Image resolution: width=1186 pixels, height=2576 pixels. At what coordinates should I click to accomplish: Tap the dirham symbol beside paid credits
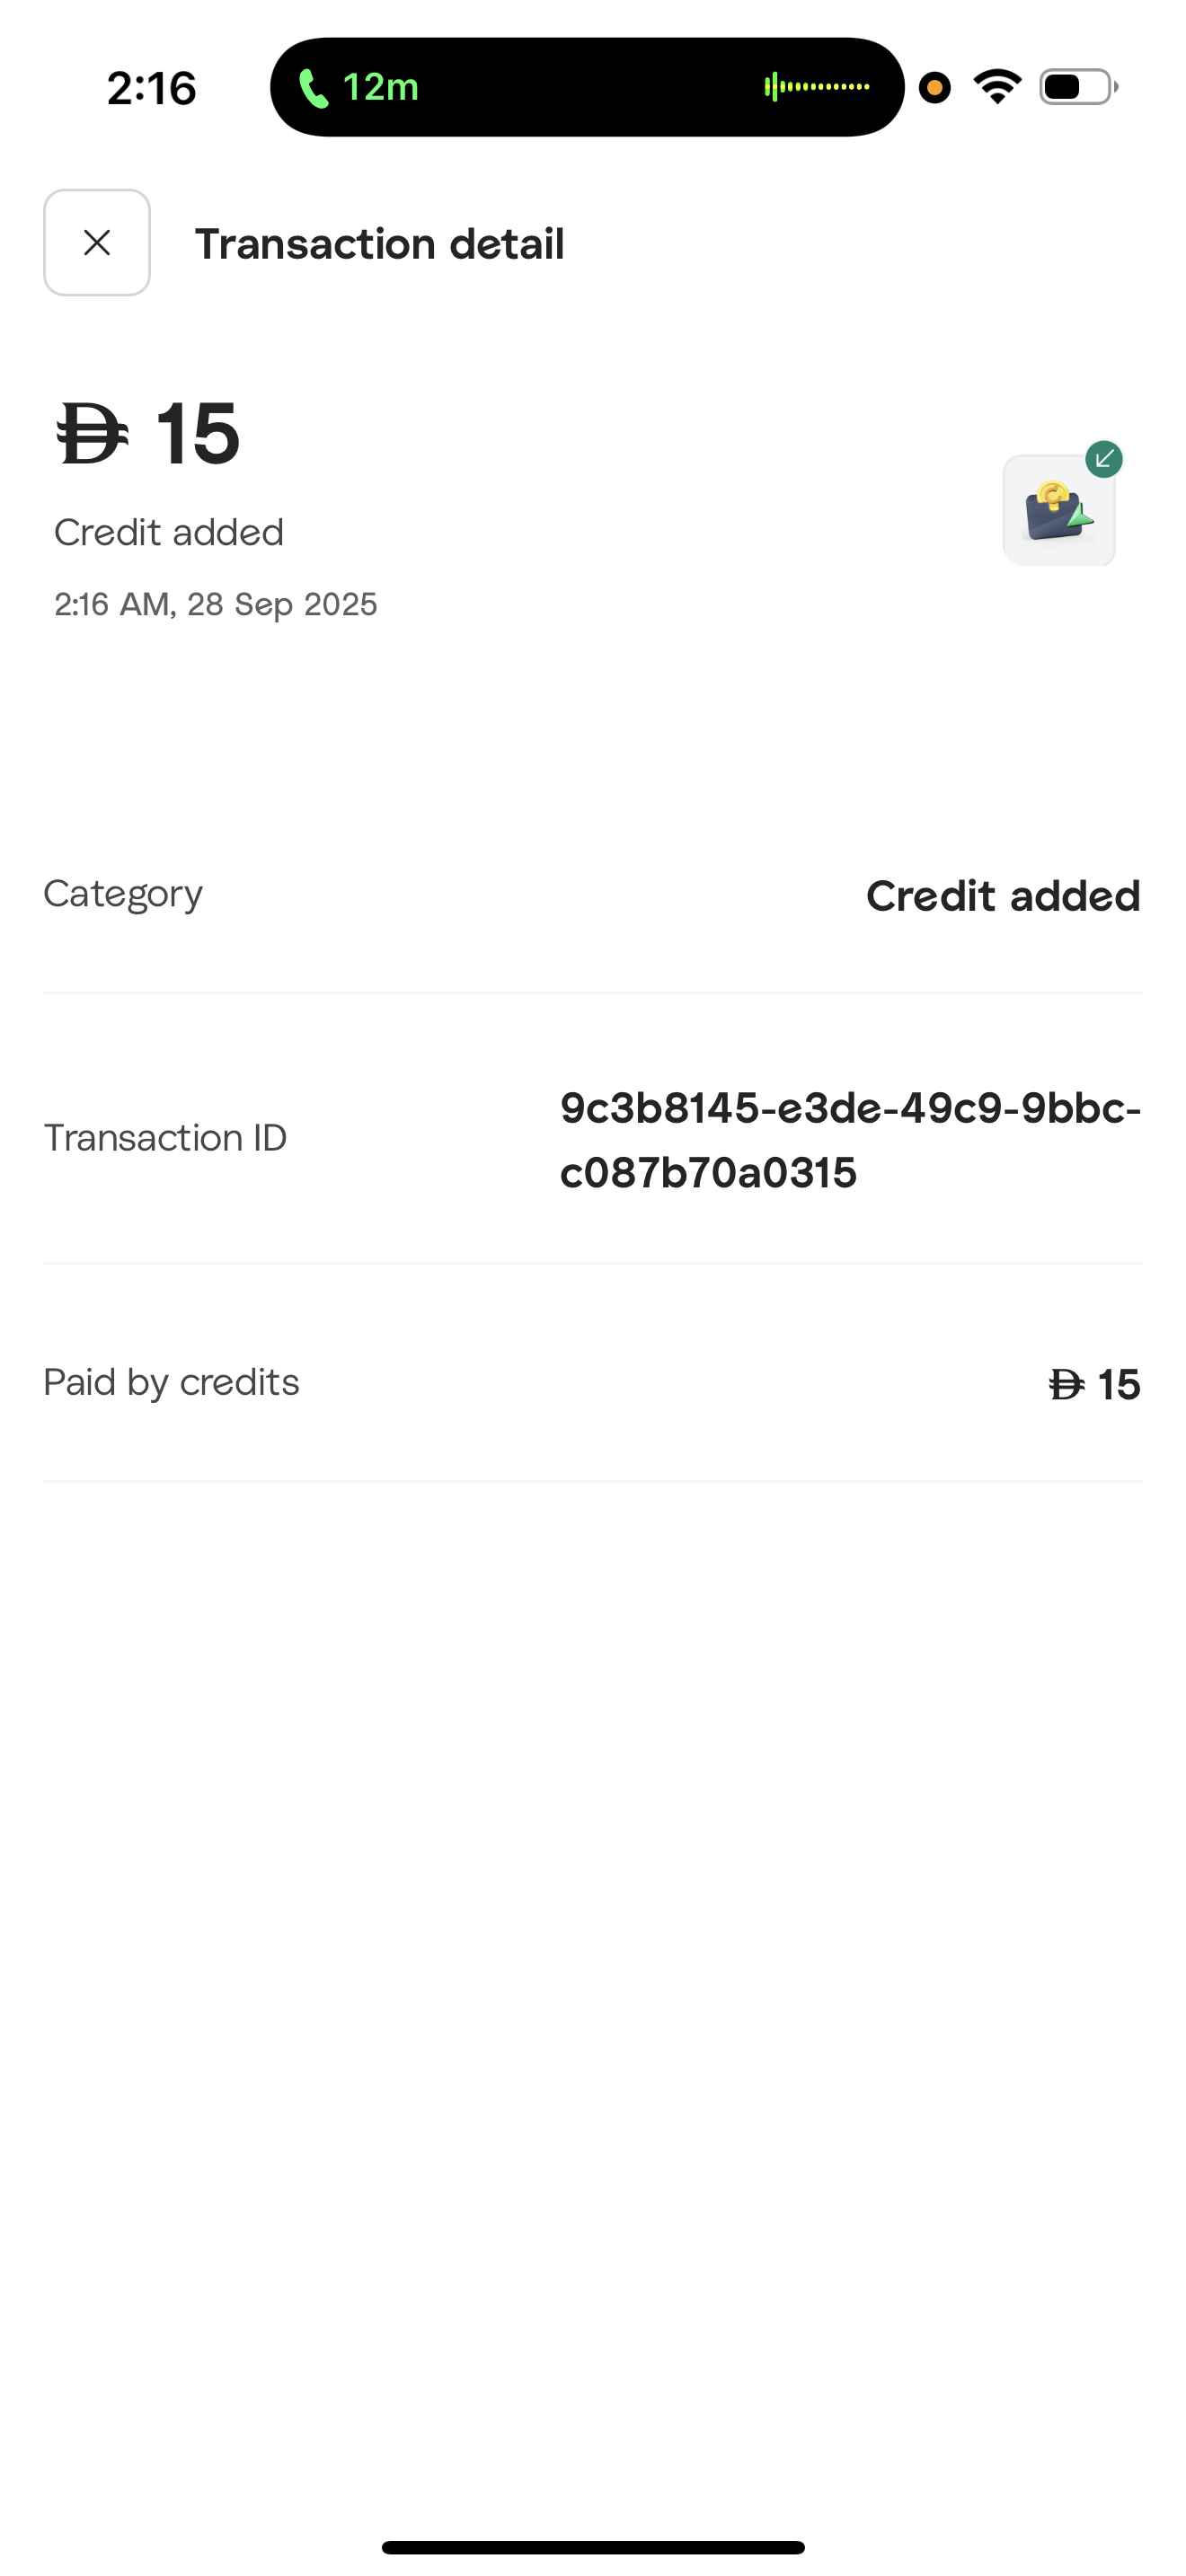pos(1067,1385)
